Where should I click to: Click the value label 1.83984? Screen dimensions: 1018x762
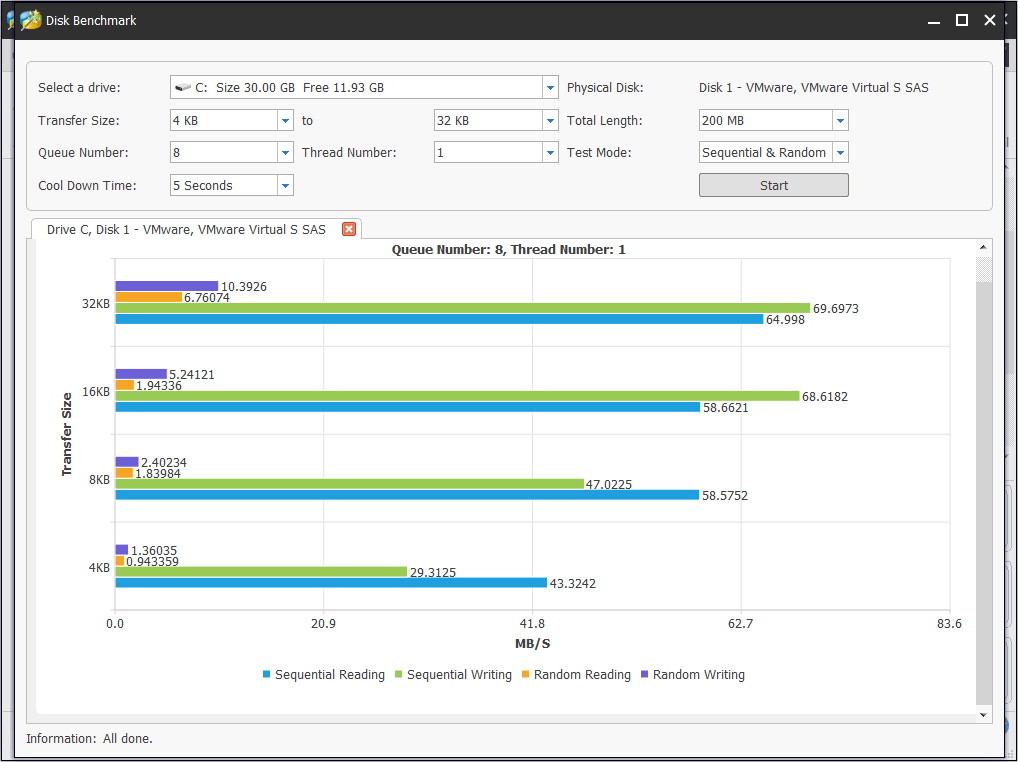point(158,473)
